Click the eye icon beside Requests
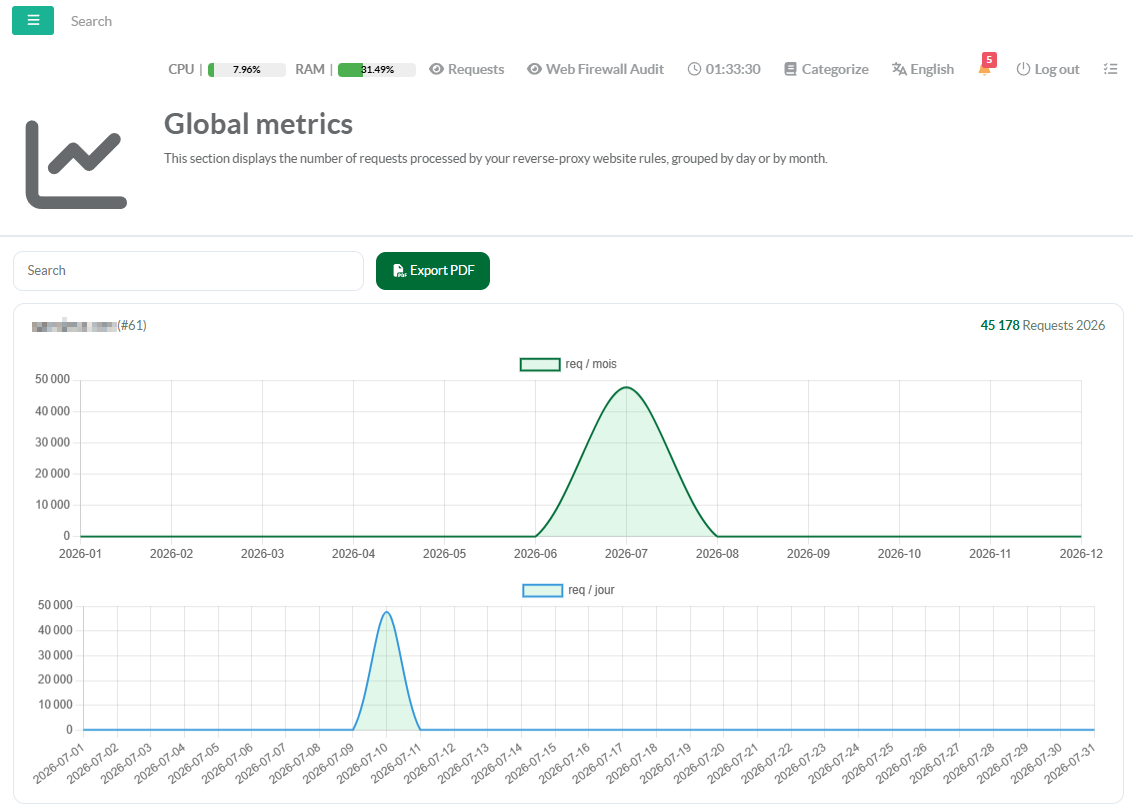 (436, 69)
